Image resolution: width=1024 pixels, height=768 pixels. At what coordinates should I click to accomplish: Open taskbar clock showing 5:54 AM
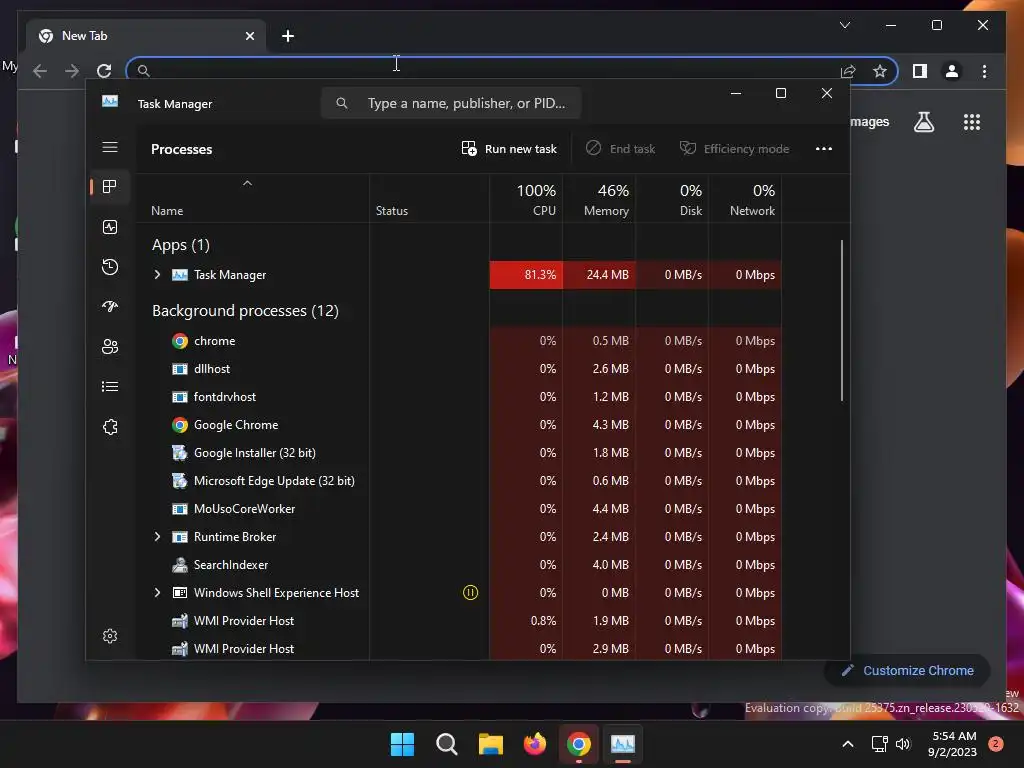click(952, 744)
